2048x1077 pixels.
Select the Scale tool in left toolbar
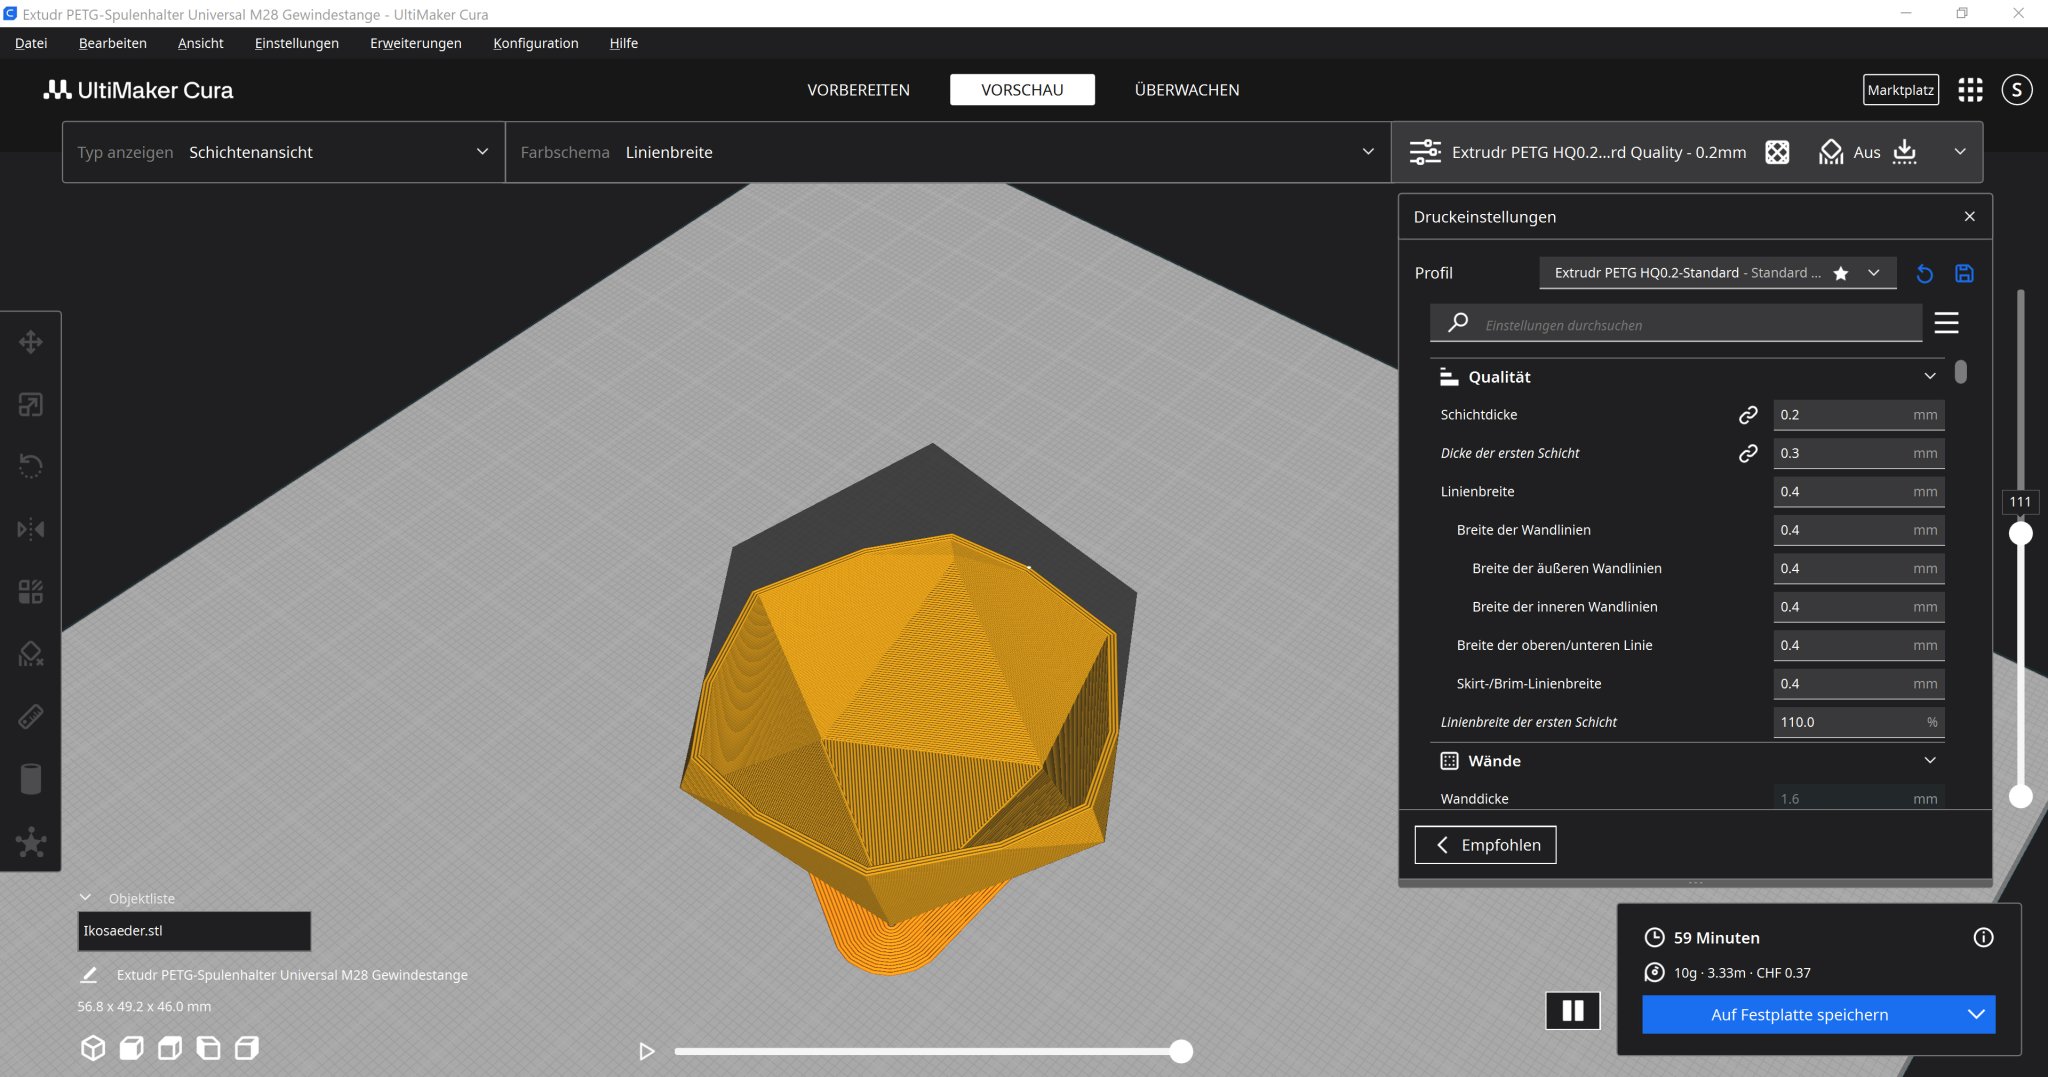click(30, 405)
